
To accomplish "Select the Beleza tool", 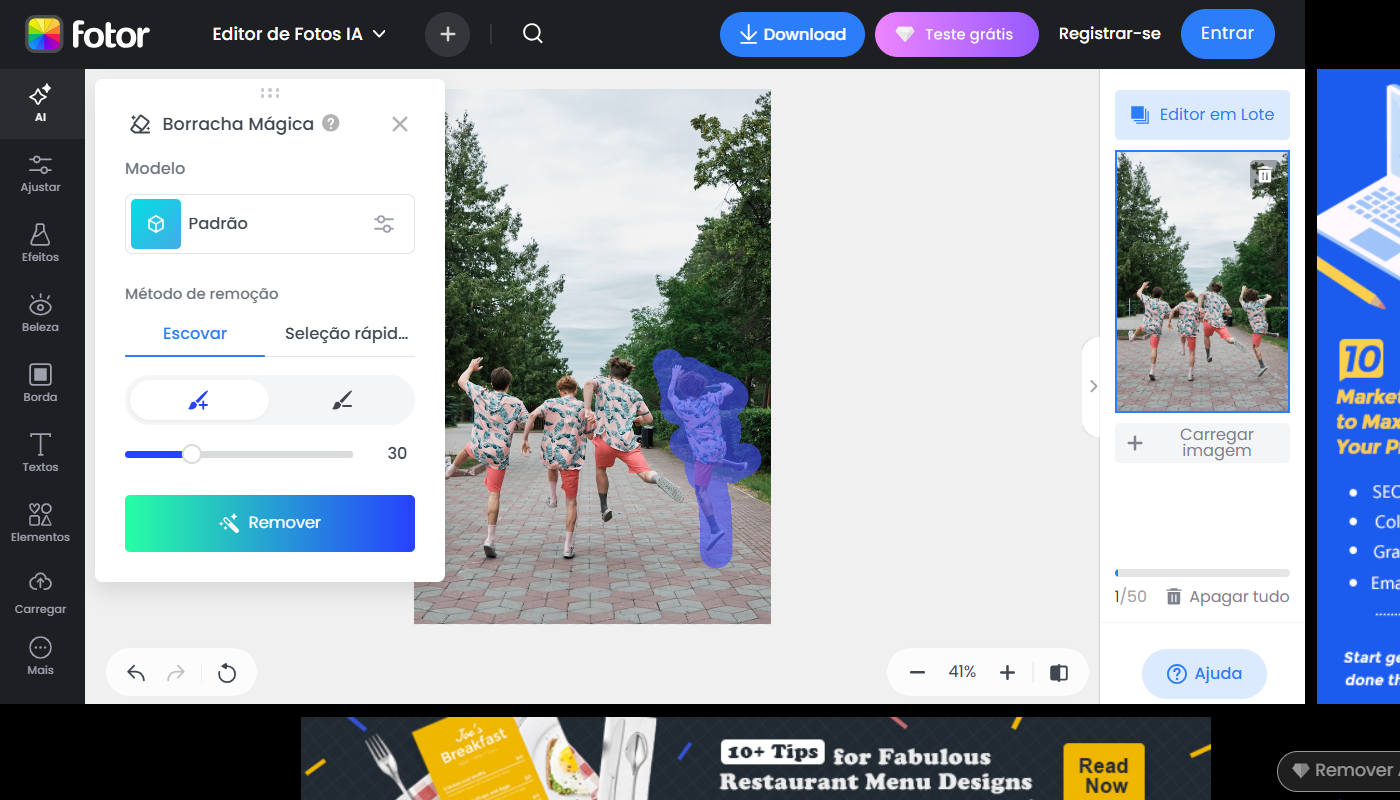I will pos(40,313).
